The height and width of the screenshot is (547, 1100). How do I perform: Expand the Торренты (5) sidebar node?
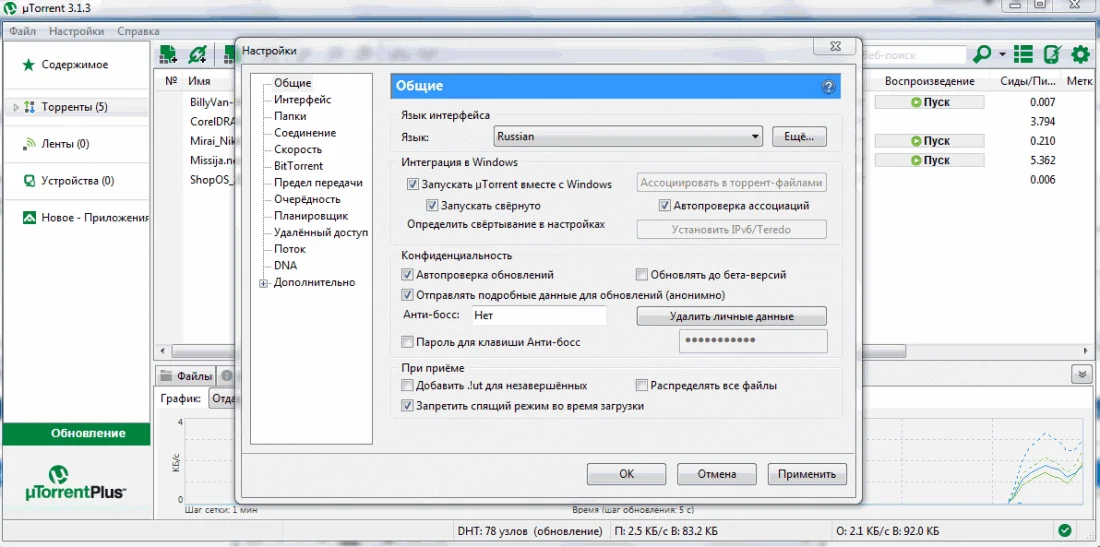point(16,107)
